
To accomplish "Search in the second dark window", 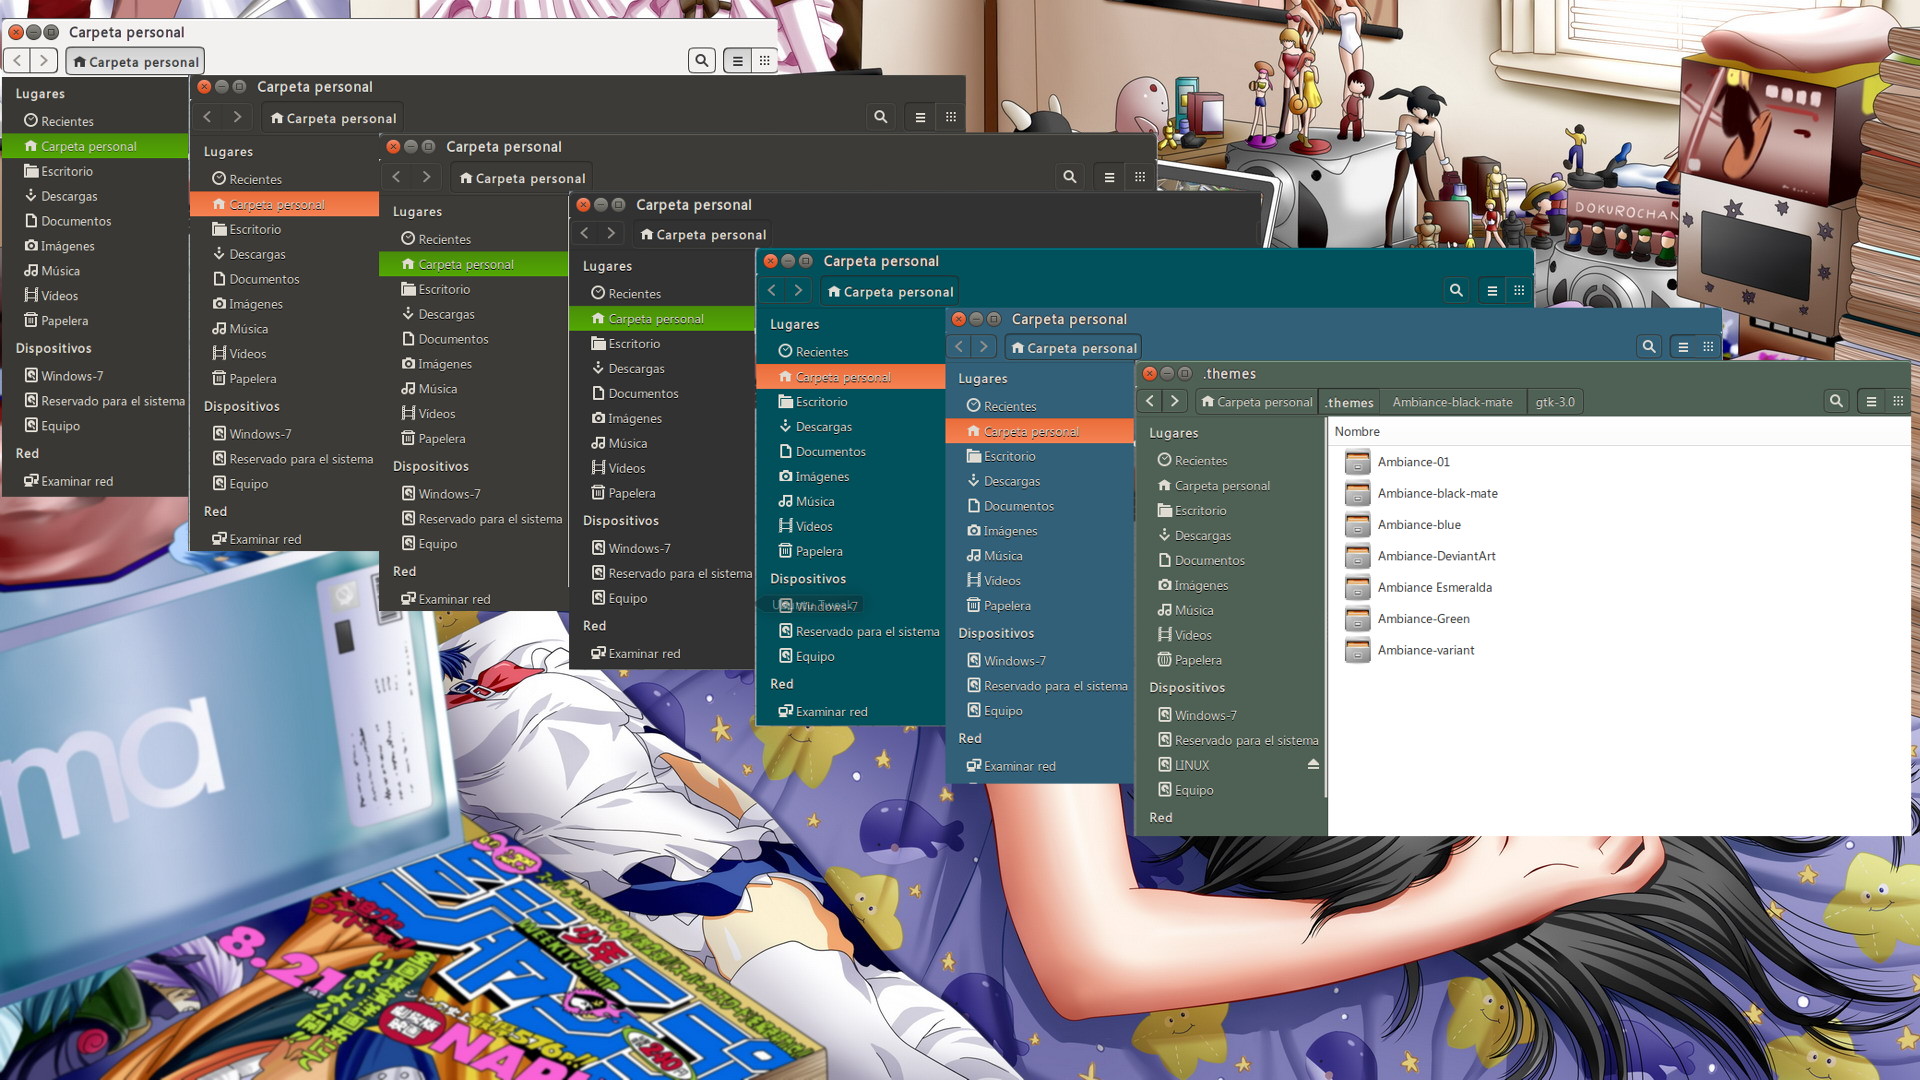I will pos(880,117).
